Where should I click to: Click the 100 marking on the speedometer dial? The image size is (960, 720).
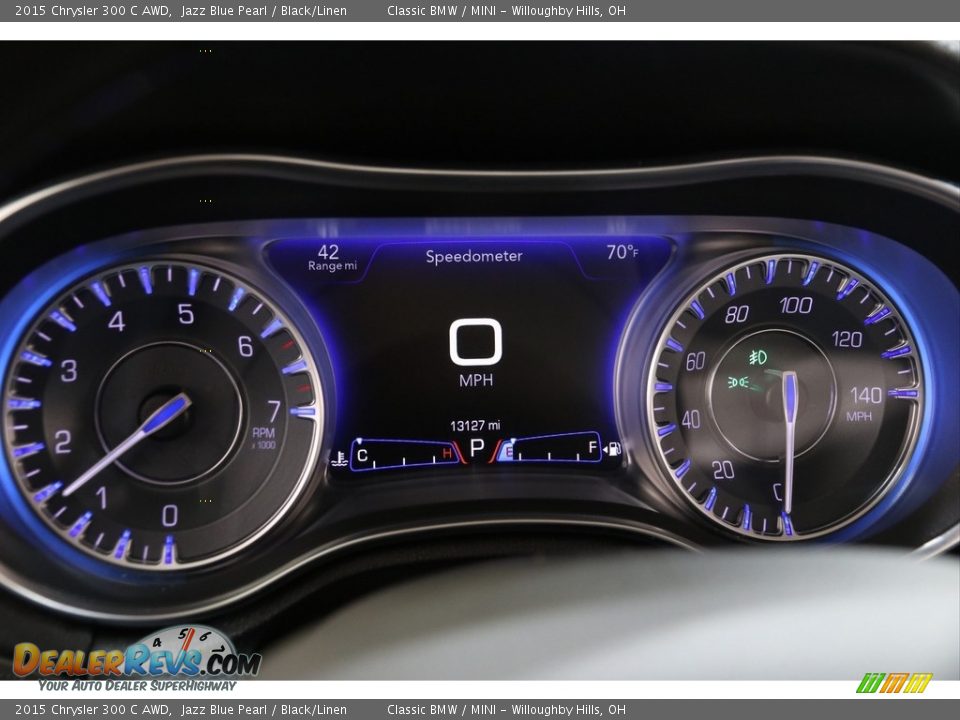[796, 305]
